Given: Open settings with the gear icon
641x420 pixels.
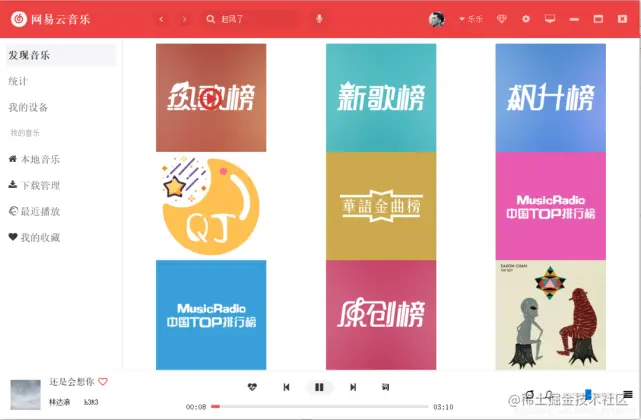Looking at the screenshot, I should pyautogui.click(x=526, y=19).
